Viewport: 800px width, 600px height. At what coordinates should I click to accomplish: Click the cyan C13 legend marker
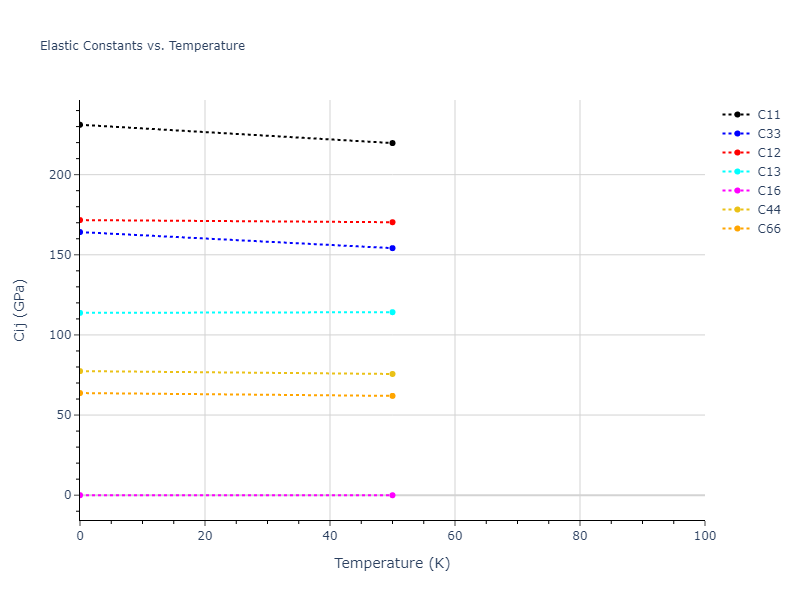point(737,172)
